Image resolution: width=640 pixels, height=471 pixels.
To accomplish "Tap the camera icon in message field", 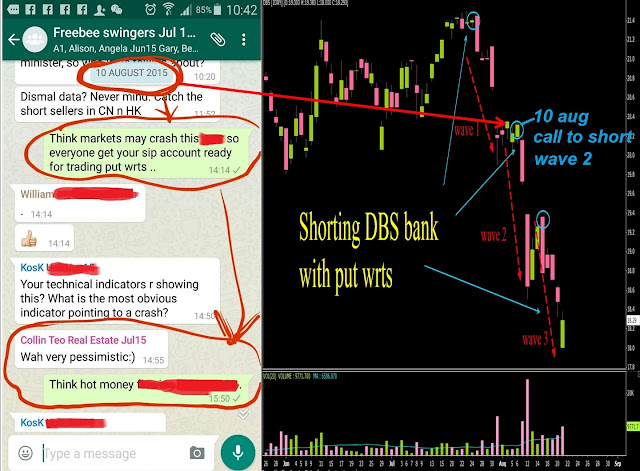I will [197, 453].
